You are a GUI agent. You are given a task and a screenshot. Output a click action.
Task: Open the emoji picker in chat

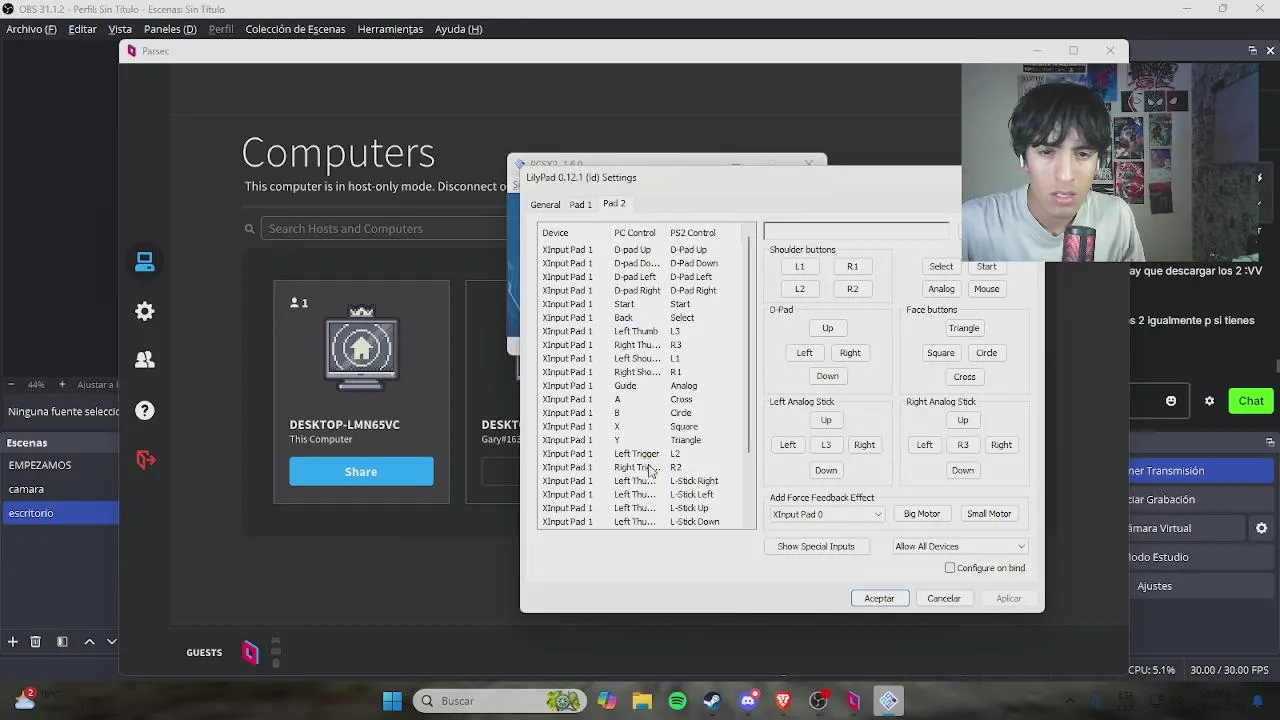click(x=1171, y=401)
